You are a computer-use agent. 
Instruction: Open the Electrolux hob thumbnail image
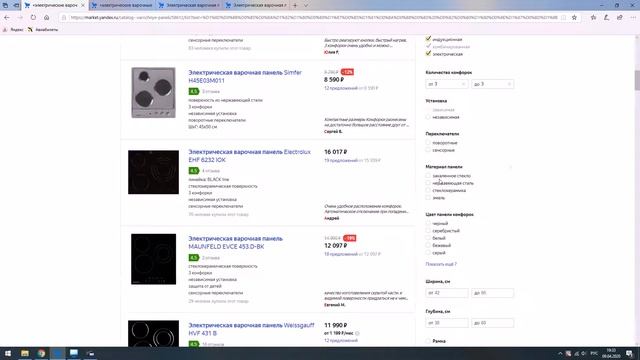(x=153, y=172)
